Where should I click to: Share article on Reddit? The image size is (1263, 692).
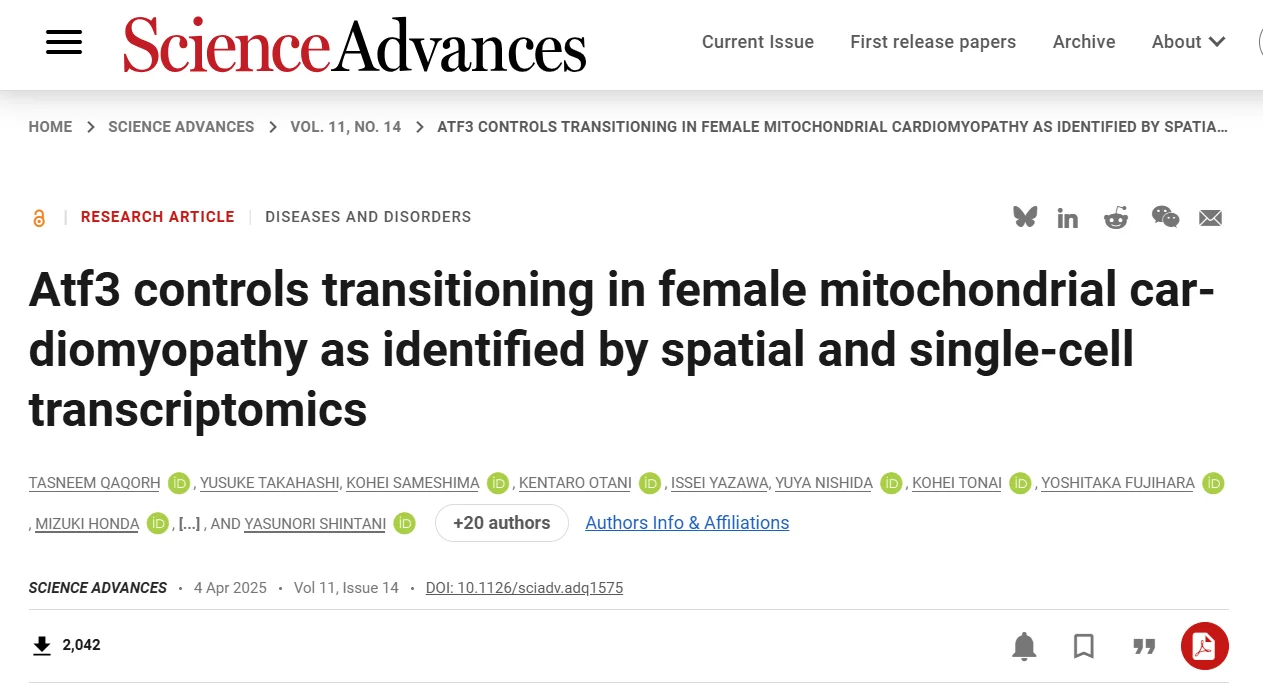(x=1116, y=217)
